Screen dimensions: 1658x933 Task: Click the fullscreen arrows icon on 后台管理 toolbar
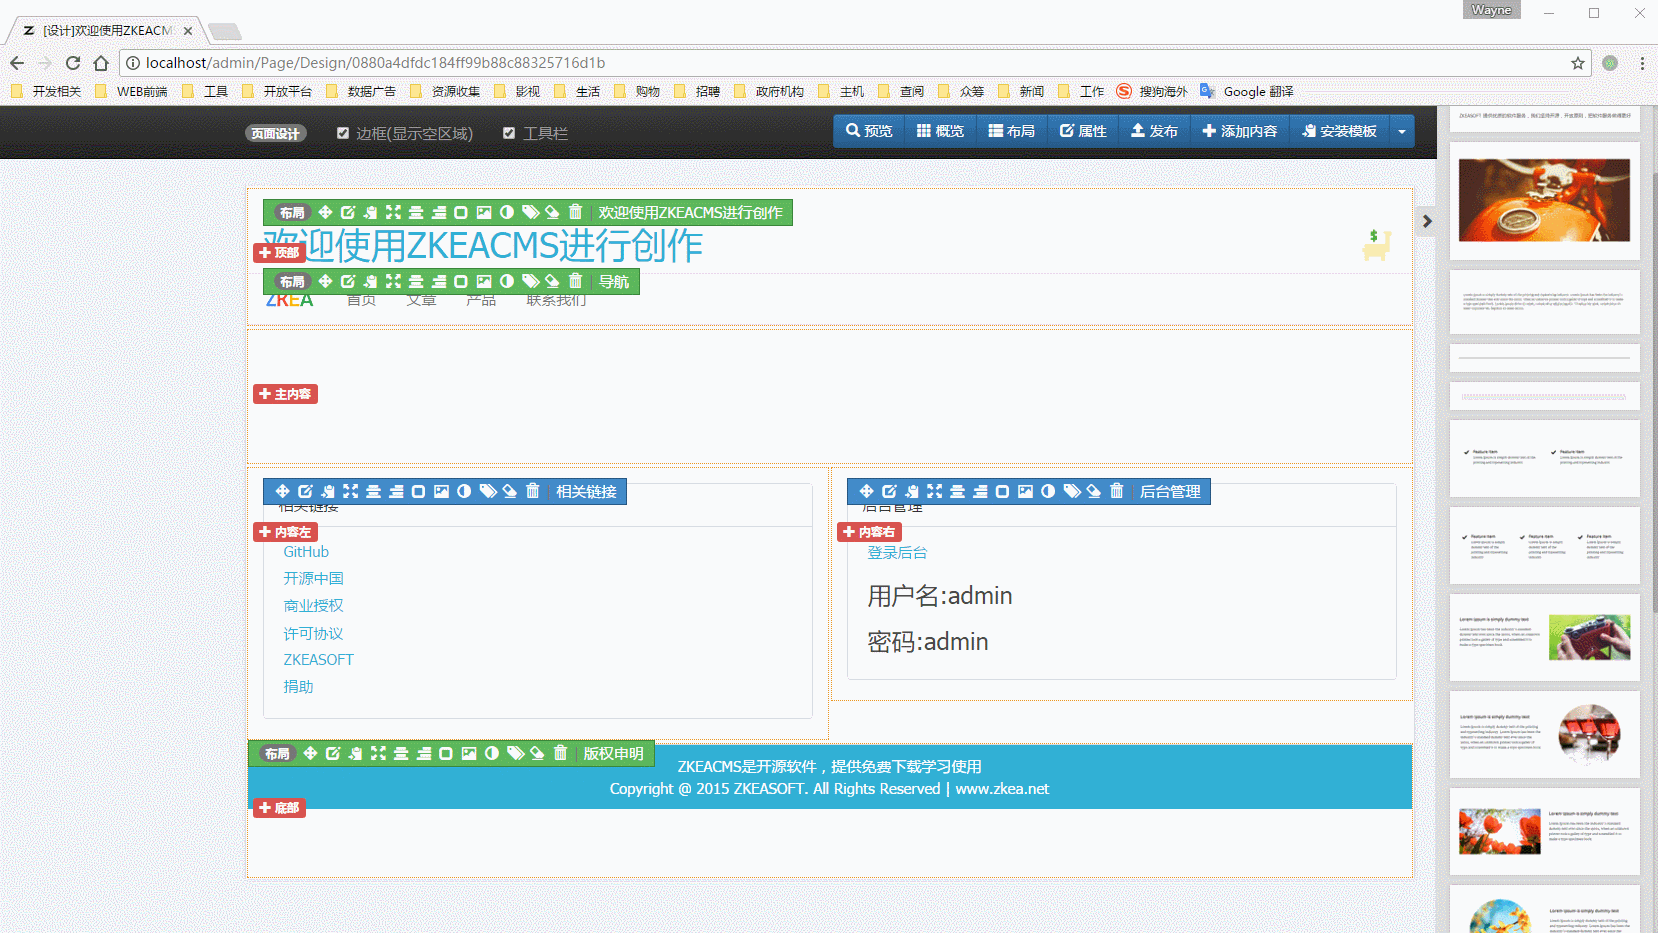tap(934, 491)
